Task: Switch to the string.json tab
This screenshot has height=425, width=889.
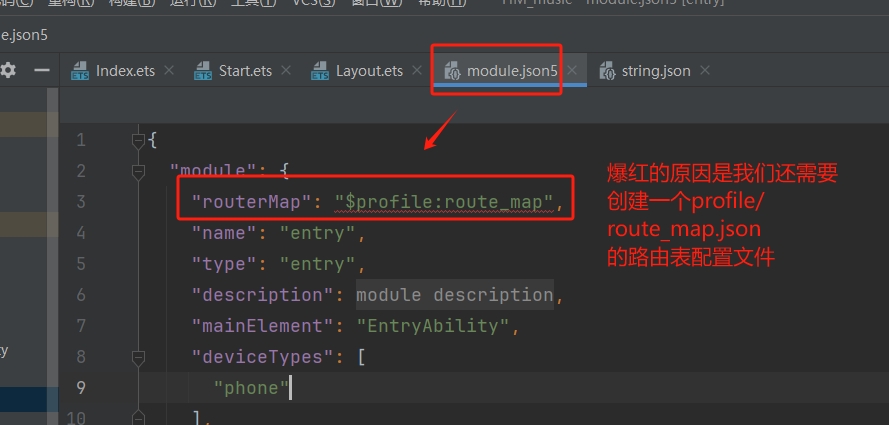Action: pyautogui.click(x=655, y=71)
